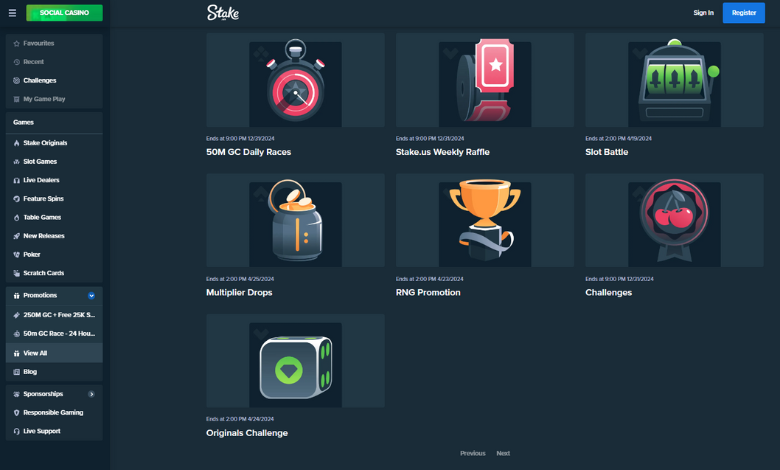The image size is (780, 470).
Task: Go to Poker games
Action: [x=32, y=254]
